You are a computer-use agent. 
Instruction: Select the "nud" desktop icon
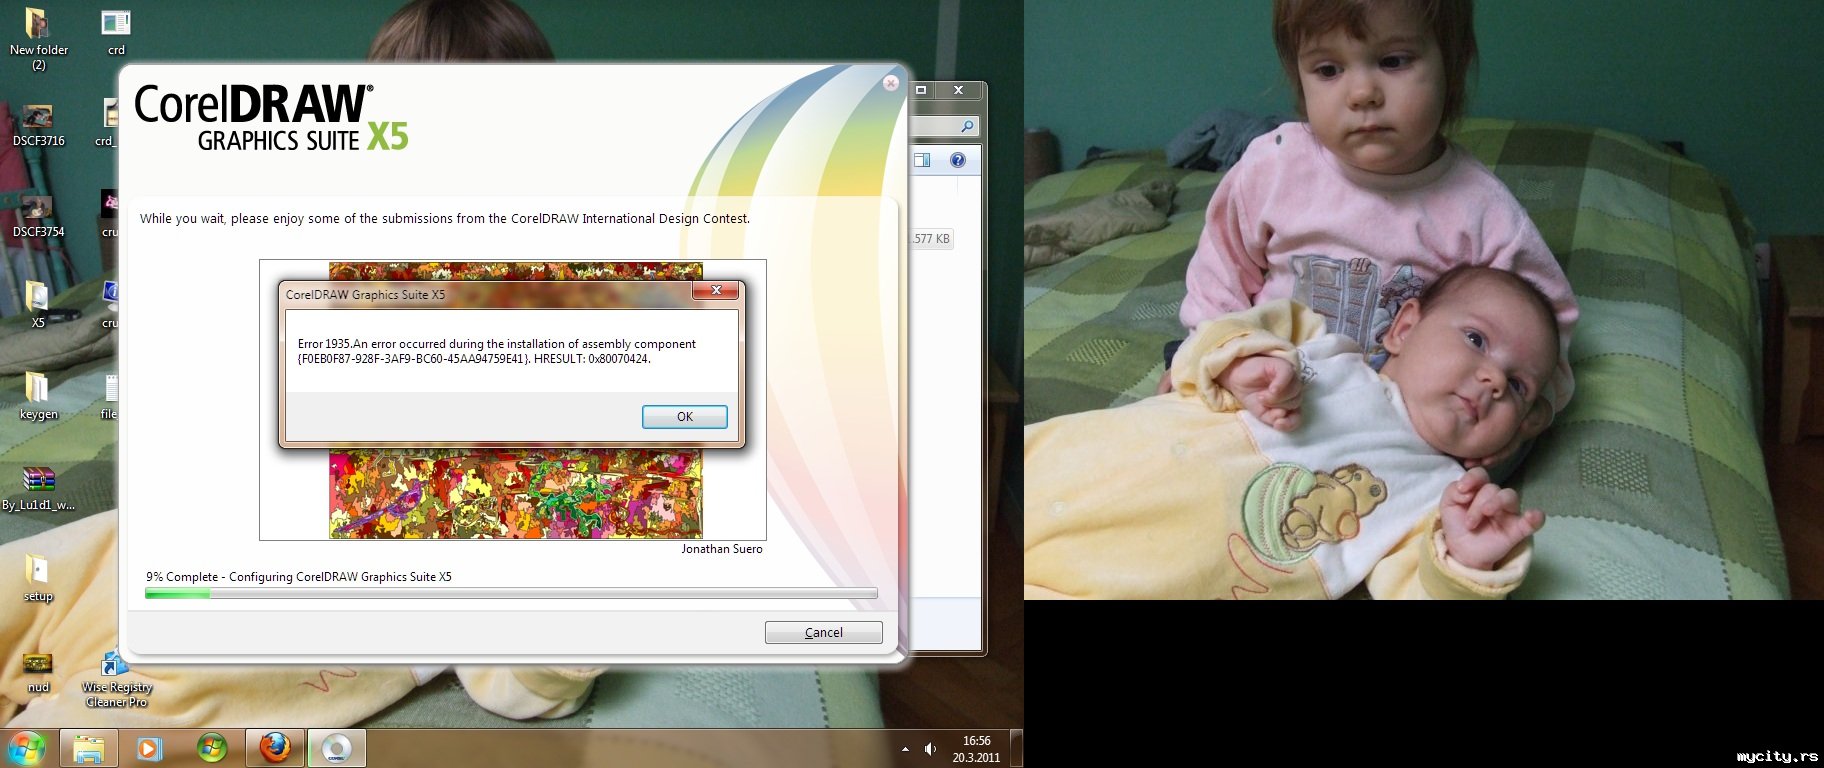pyautogui.click(x=38, y=672)
